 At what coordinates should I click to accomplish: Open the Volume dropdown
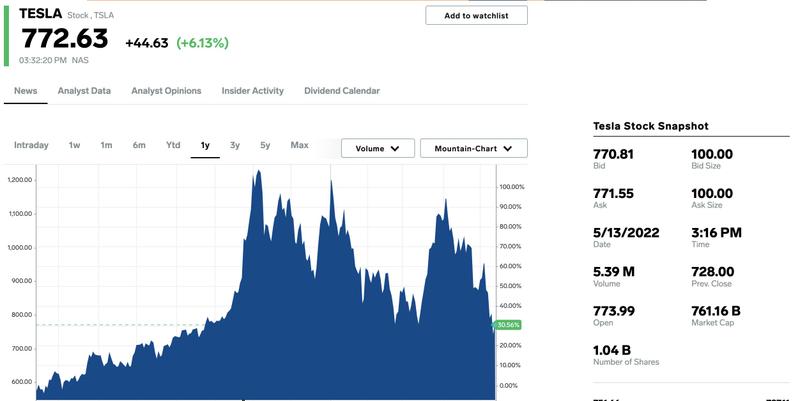pyautogui.click(x=378, y=148)
